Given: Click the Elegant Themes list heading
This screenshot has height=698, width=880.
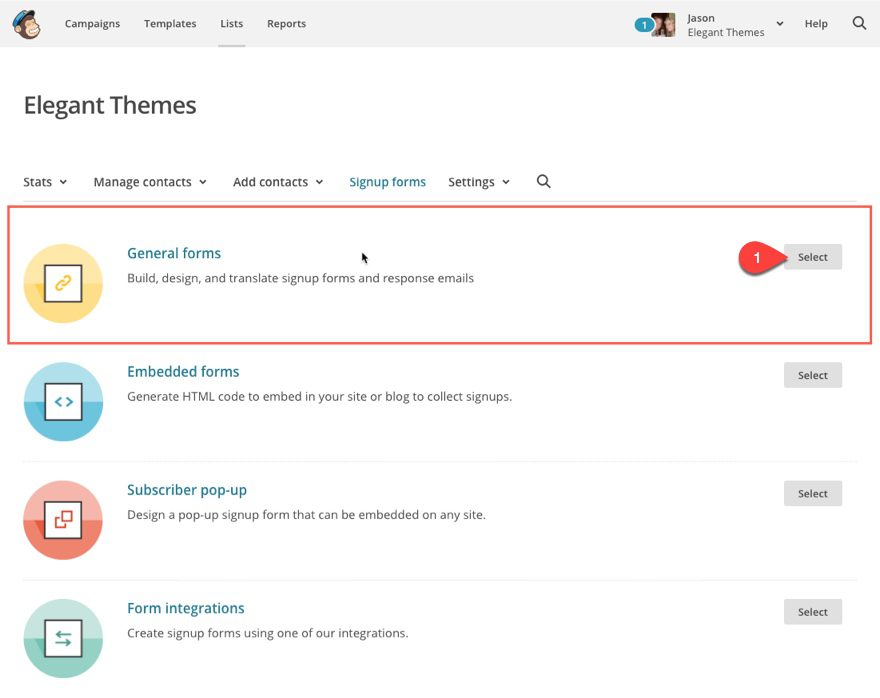Looking at the screenshot, I should coord(110,105).
